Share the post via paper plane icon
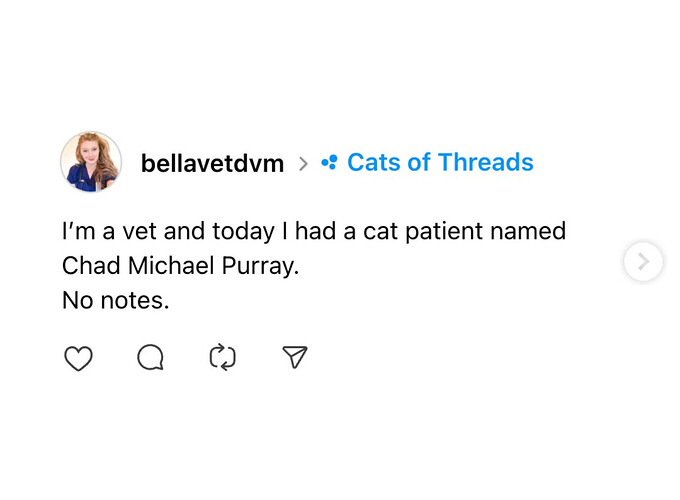 coord(294,357)
